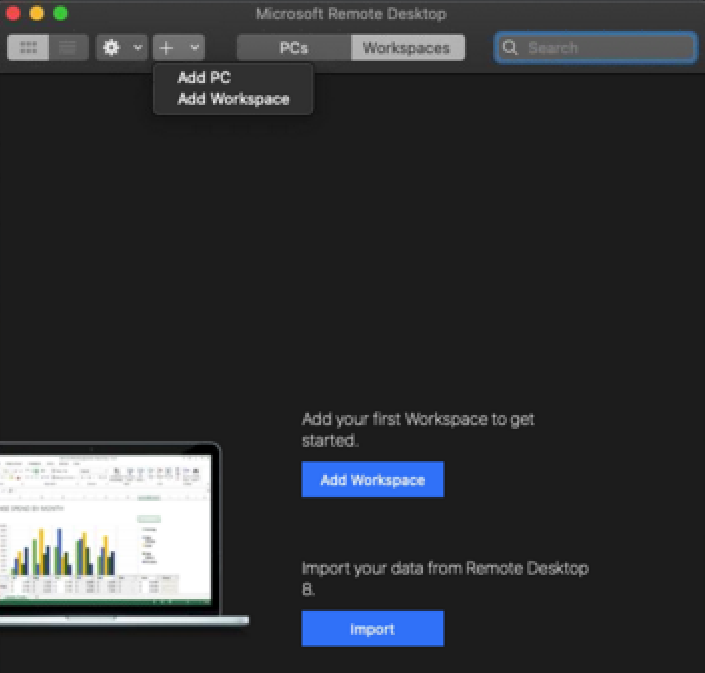
Task: Minimize window with yellow button
Action: pyautogui.click(x=37, y=13)
